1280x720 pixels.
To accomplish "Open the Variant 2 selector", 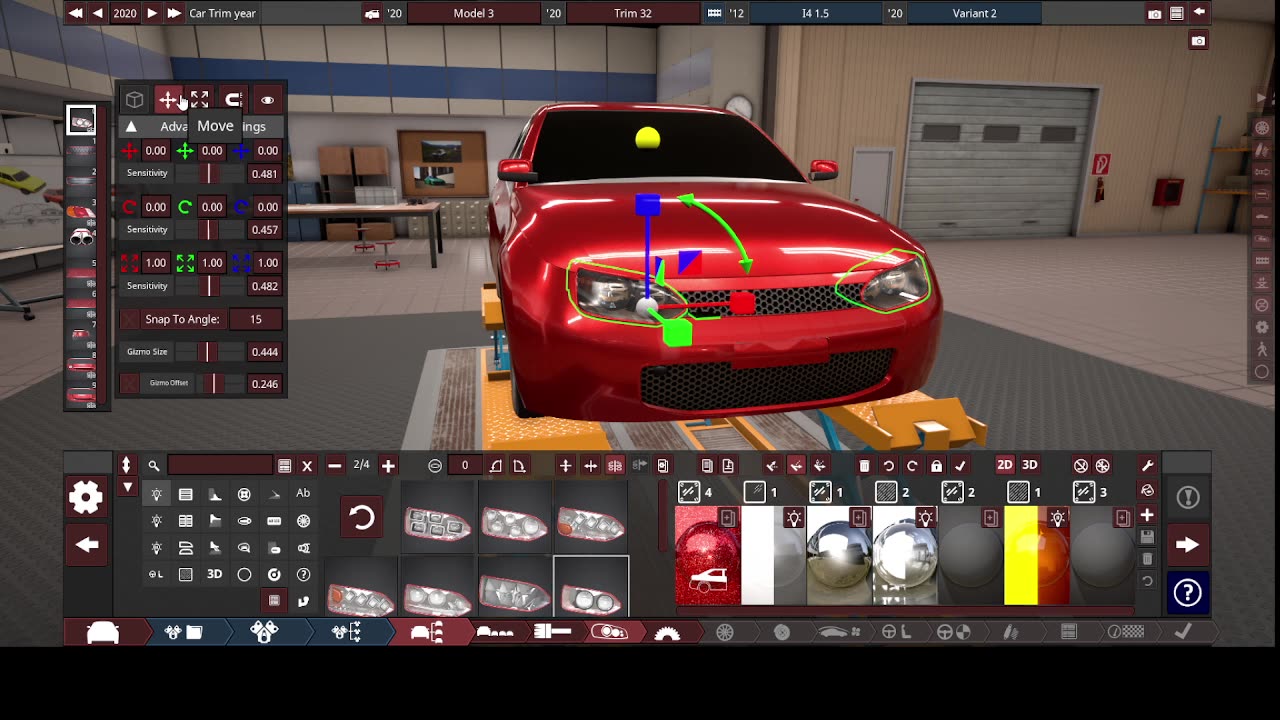I will [974, 13].
